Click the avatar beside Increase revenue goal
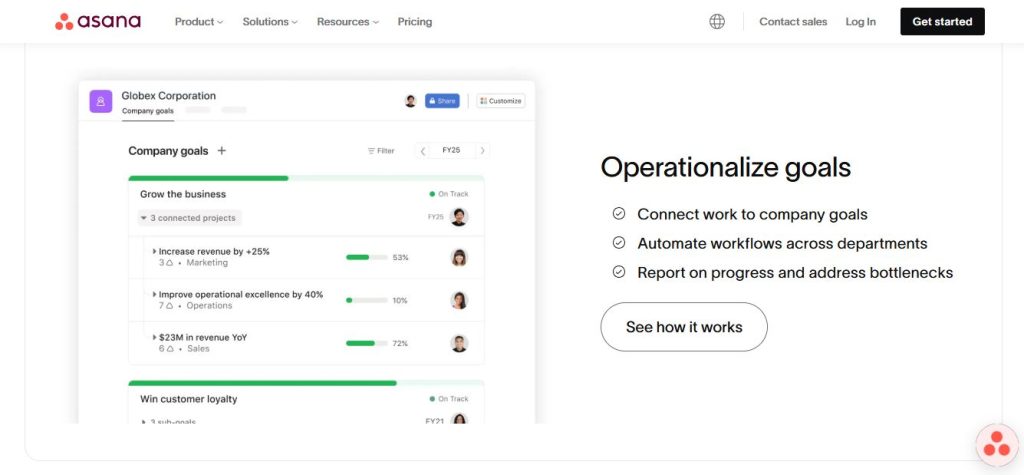Image resolution: width=1024 pixels, height=475 pixels. tap(459, 257)
